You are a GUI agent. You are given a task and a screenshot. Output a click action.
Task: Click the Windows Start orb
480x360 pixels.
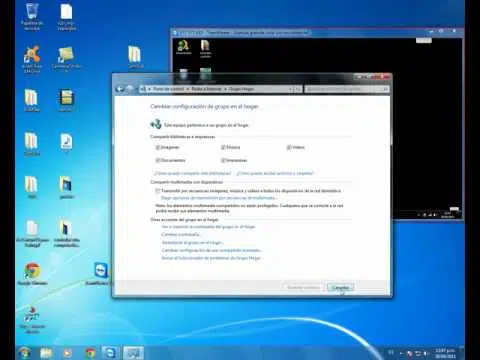(25, 353)
